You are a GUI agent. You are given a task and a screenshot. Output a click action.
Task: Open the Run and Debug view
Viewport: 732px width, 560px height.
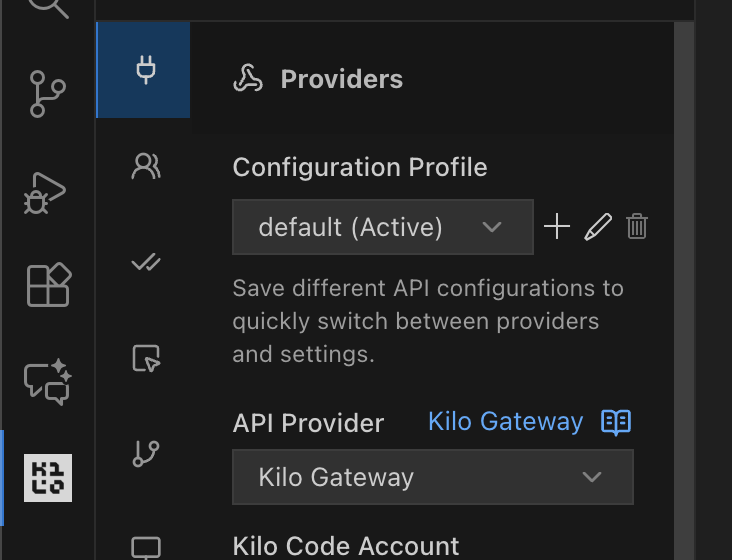coord(47,190)
